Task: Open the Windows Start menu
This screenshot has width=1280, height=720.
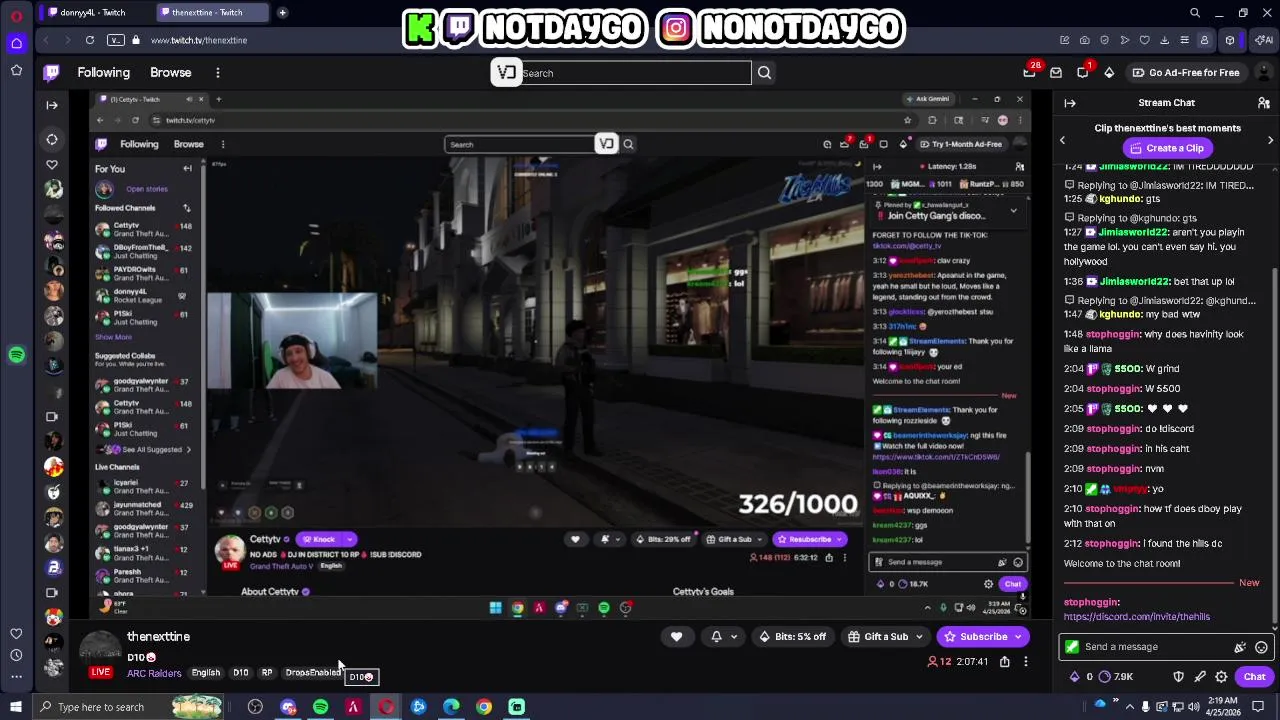Action: (15, 707)
